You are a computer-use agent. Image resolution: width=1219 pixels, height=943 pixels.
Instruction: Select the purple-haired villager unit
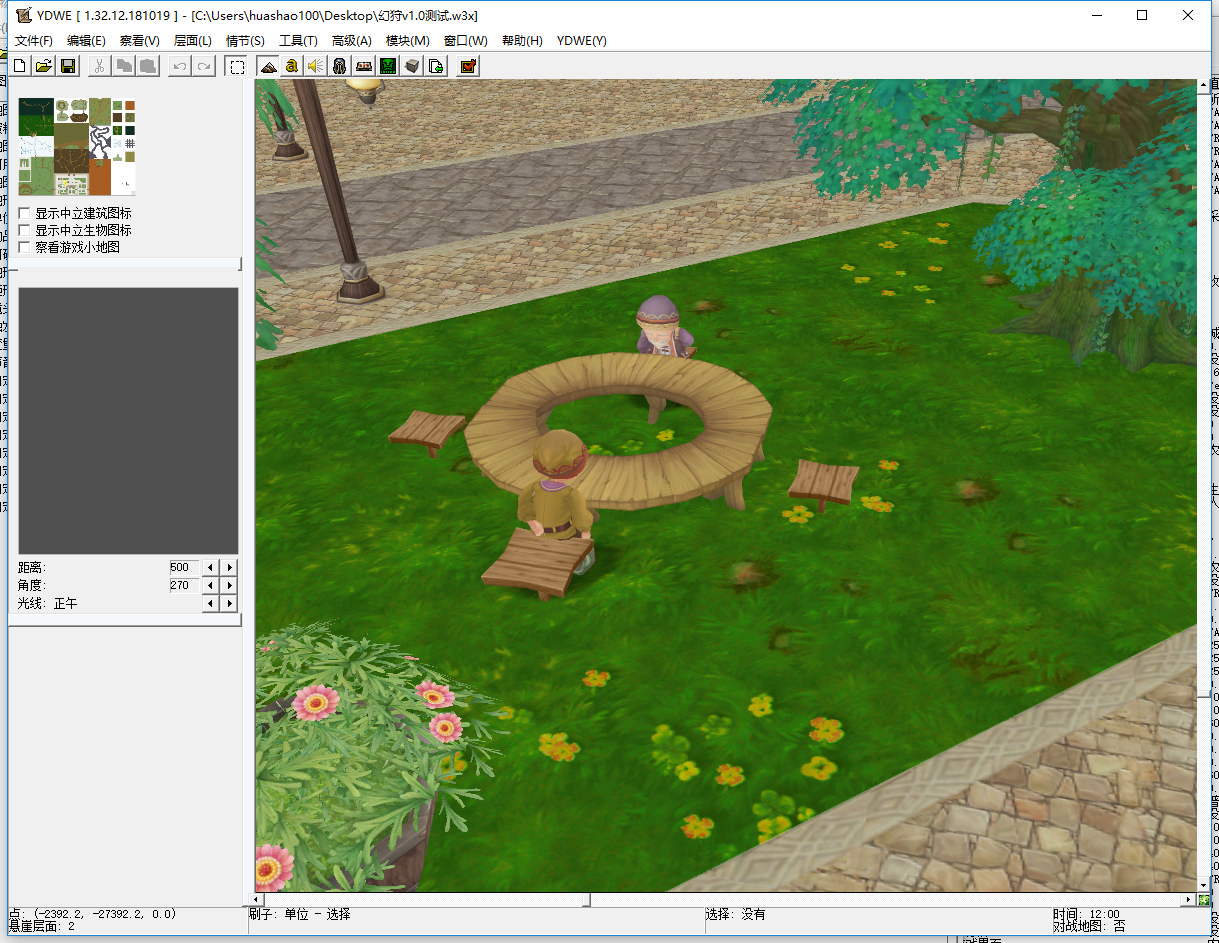[x=663, y=327]
